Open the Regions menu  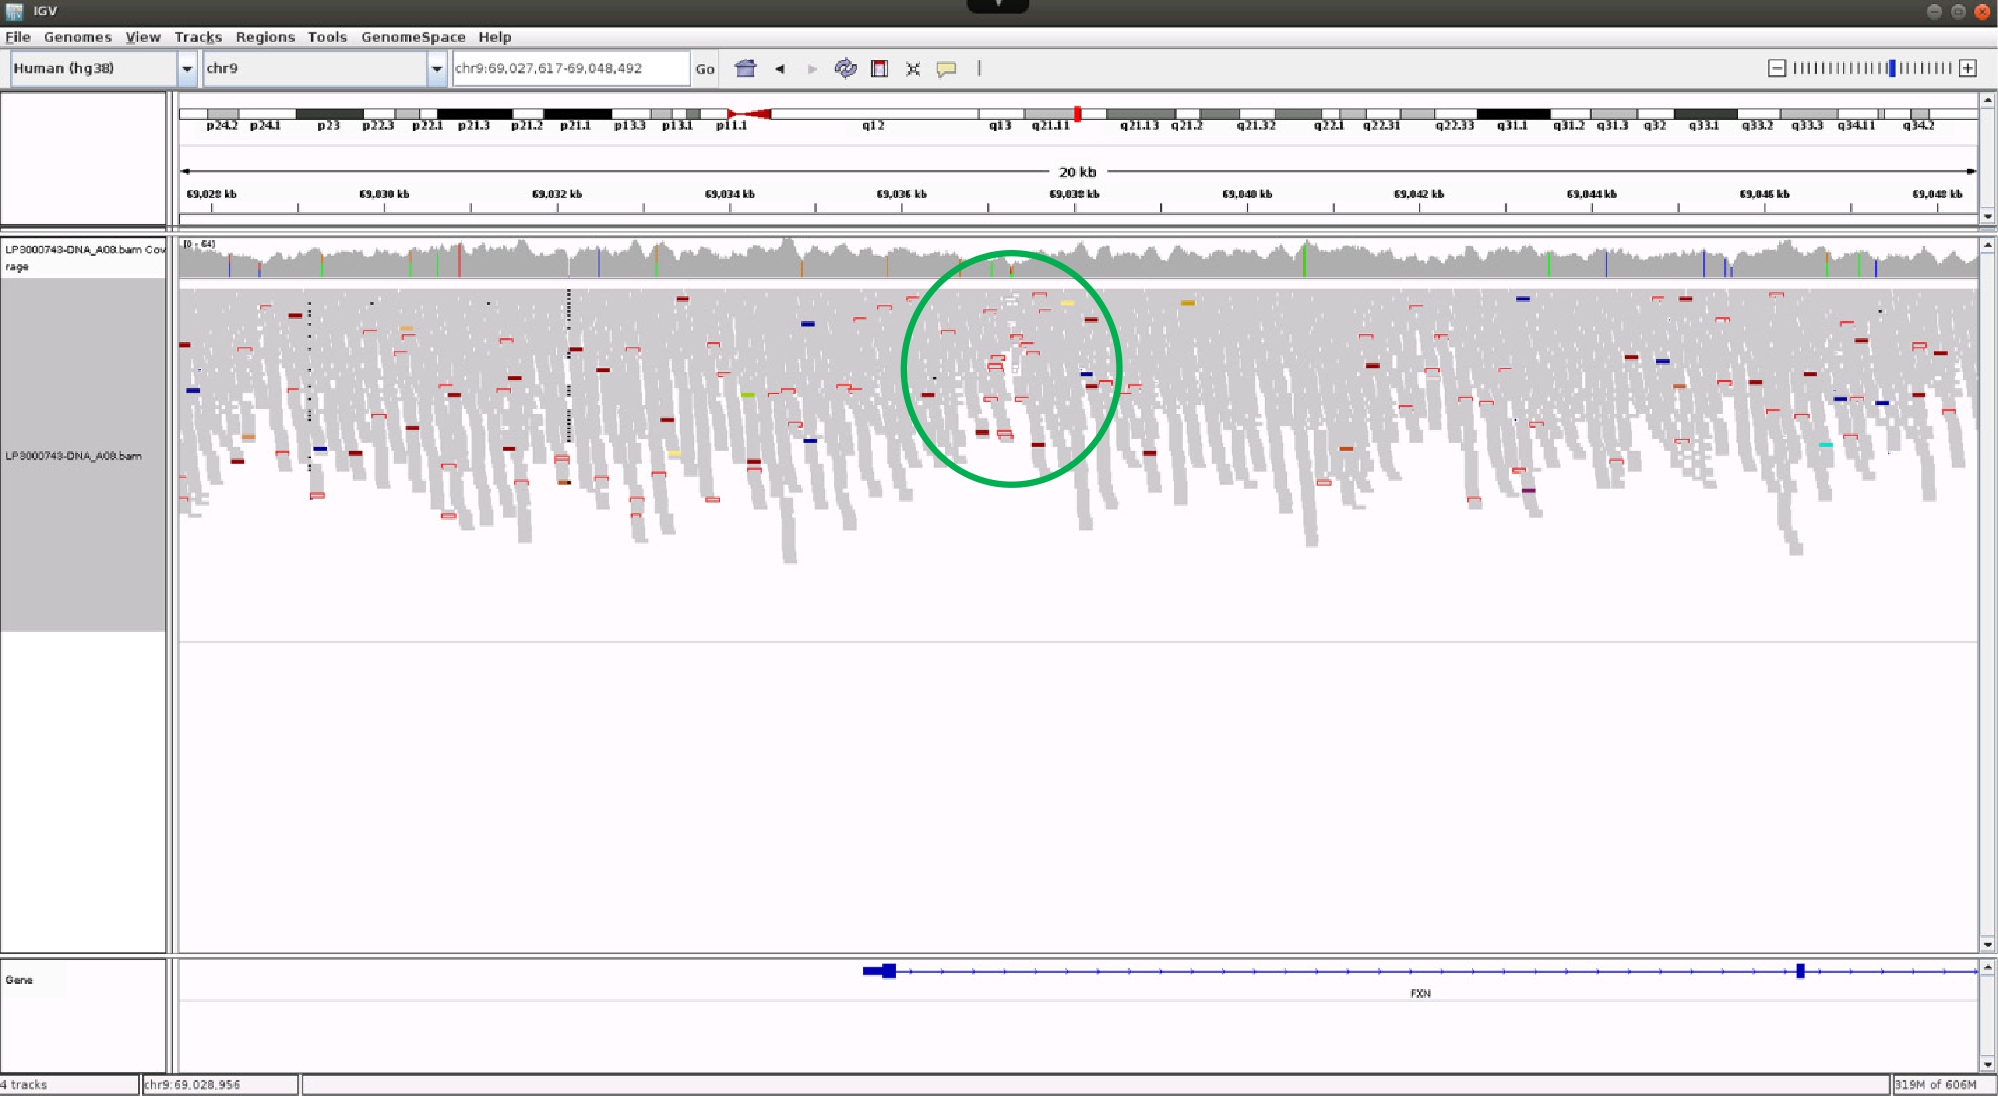pos(265,37)
